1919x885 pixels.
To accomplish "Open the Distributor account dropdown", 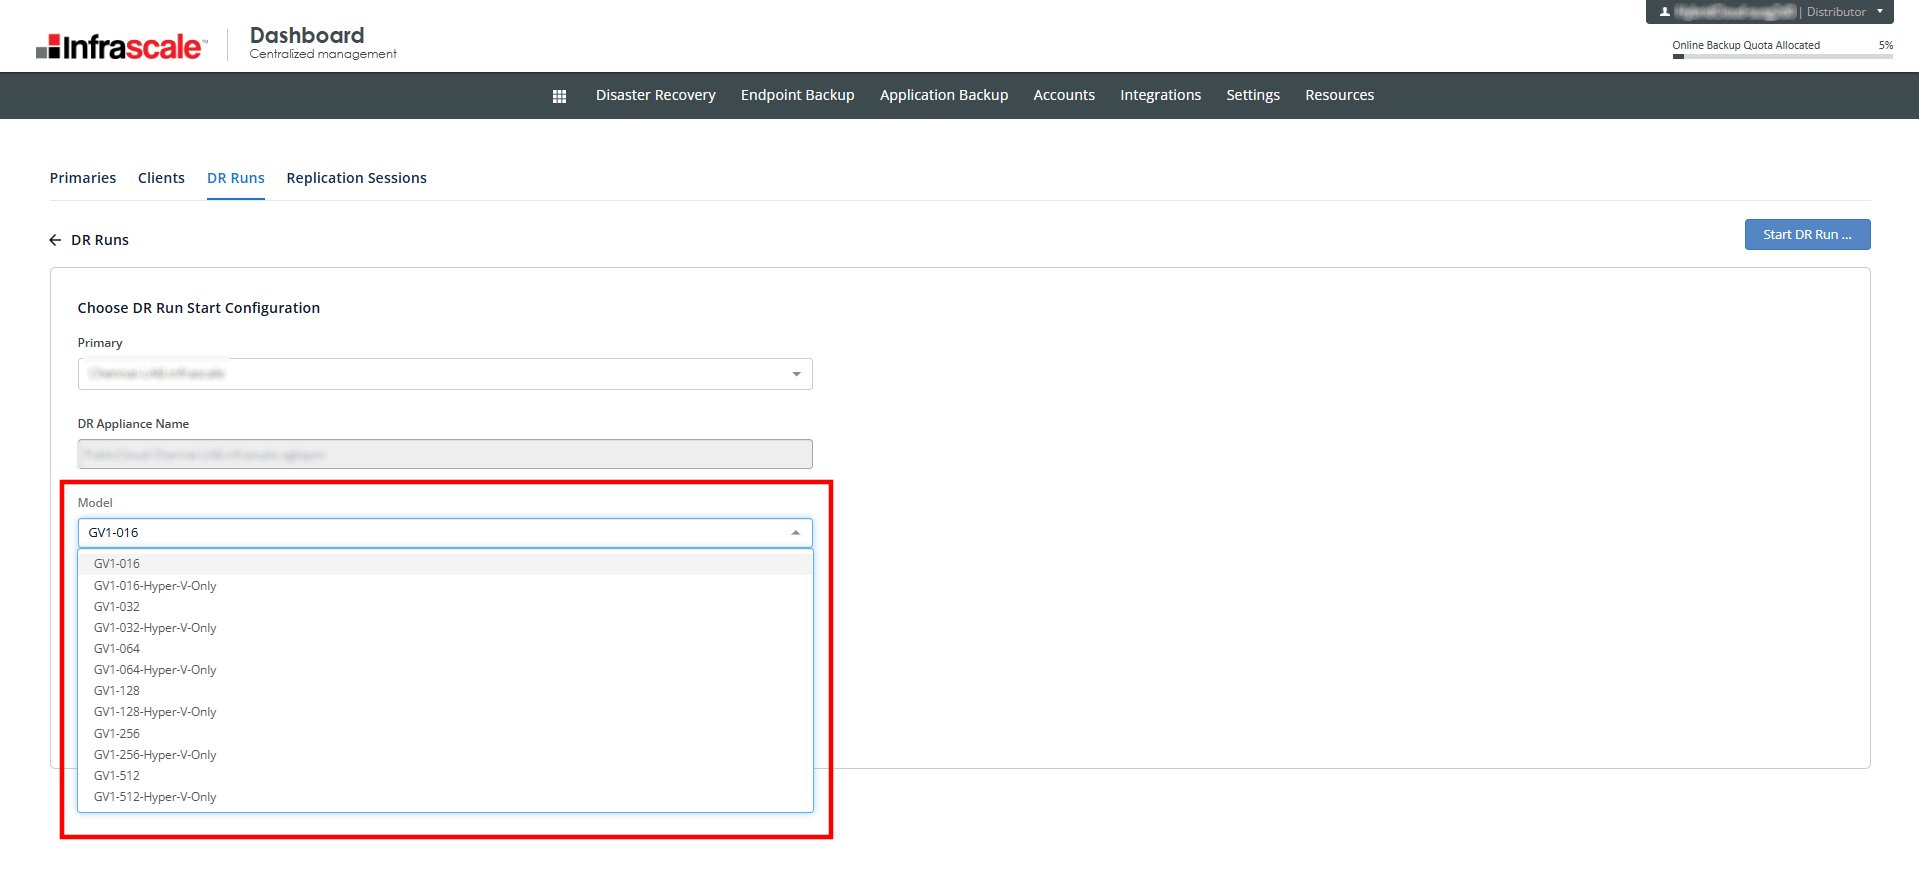I will [1879, 12].
